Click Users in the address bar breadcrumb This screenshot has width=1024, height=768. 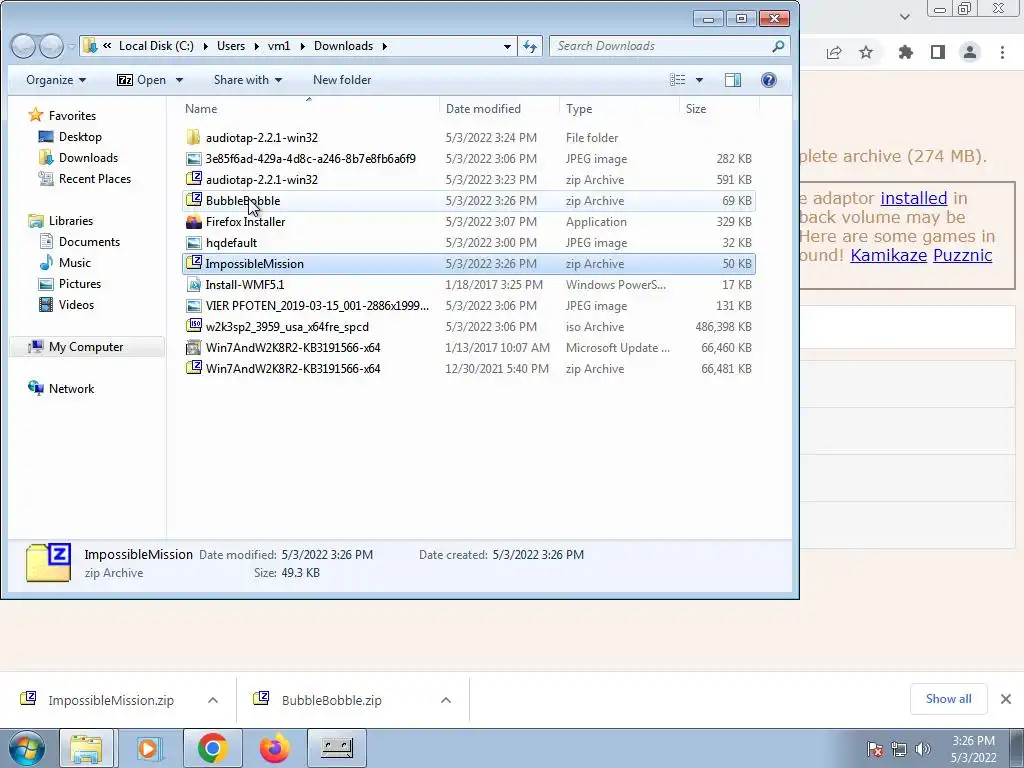pos(231,46)
